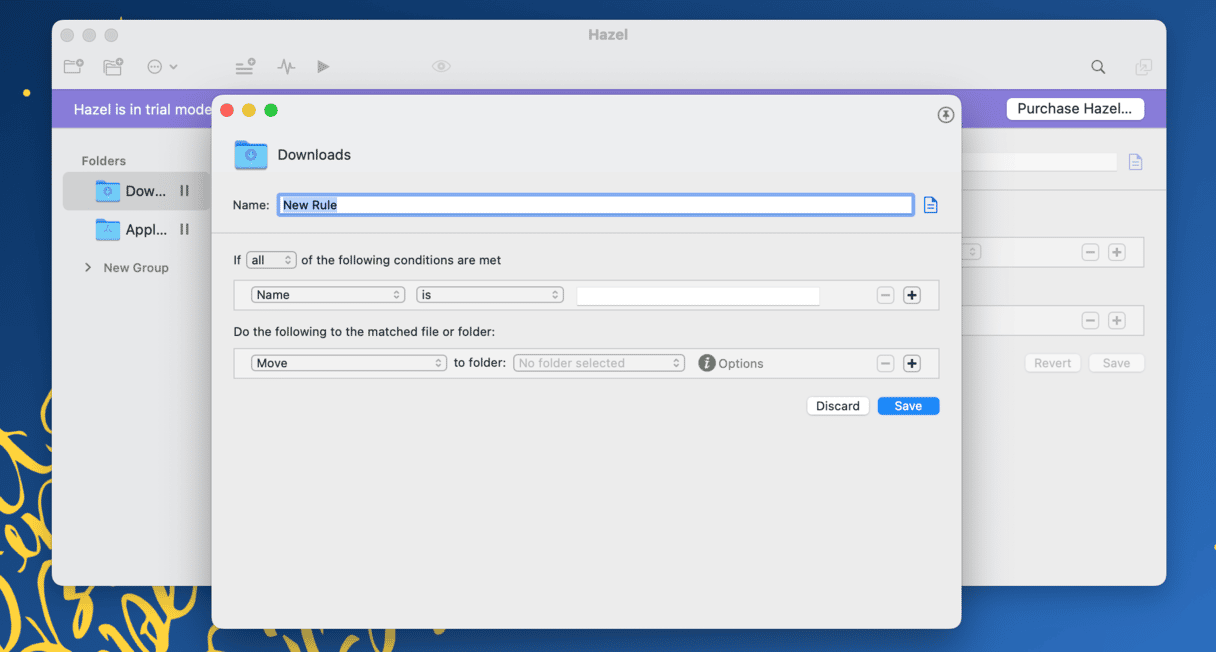Click the add rule toolbar icon
Image resolution: width=1216 pixels, height=652 pixels.
pyautogui.click(x=245, y=67)
